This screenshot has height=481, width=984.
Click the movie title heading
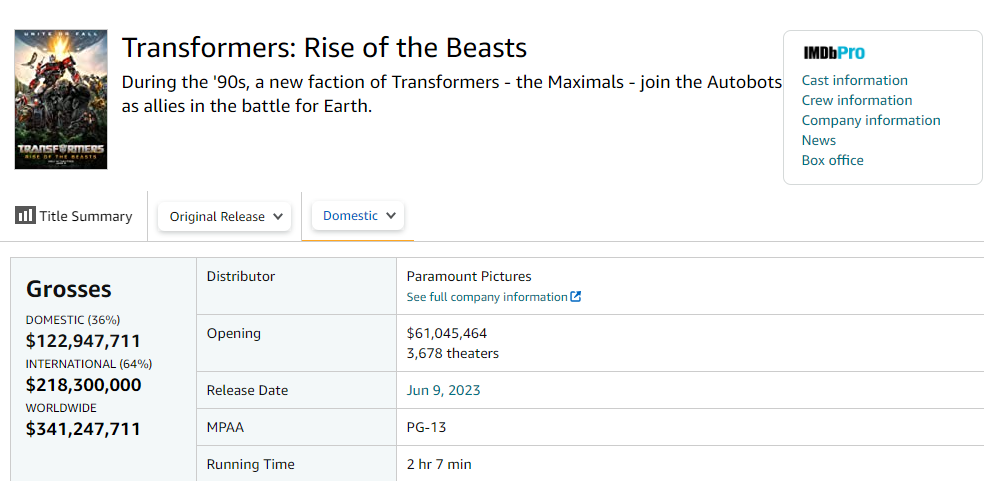[x=324, y=48]
